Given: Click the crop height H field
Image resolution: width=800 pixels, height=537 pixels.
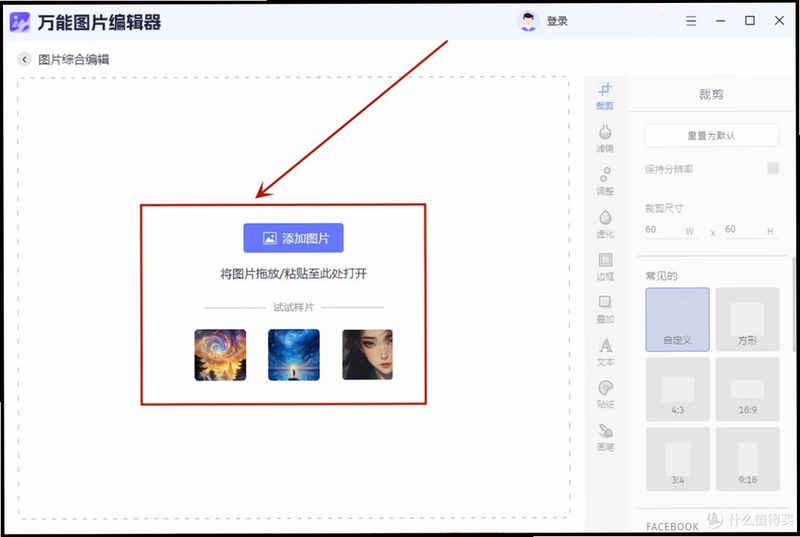Looking at the screenshot, I should tap(751, 230).
